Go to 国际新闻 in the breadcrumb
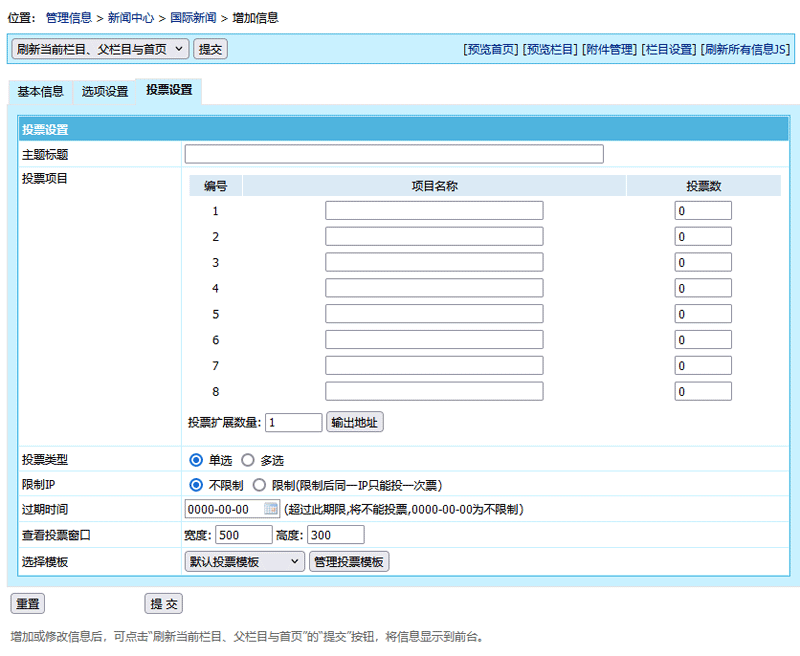This screenshot has height=656, width=800. point(193,18)
